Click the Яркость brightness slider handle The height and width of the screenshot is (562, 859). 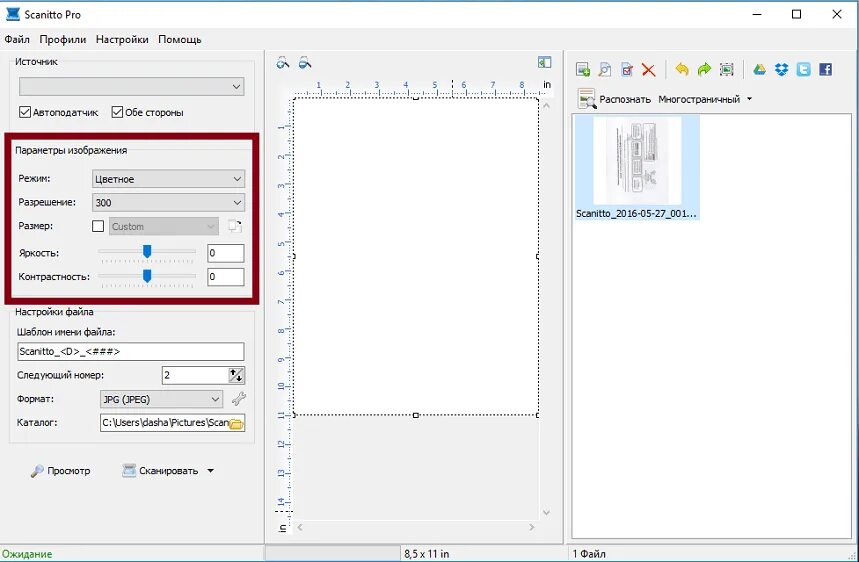pos(147,252)
